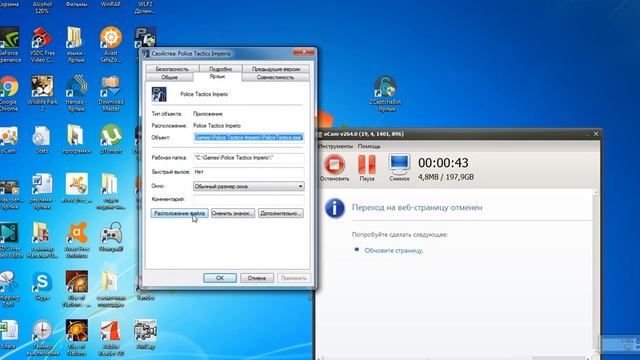Click the Переход на веб-страницу отменен heading

pyautogui.click(x=417, y=207)
